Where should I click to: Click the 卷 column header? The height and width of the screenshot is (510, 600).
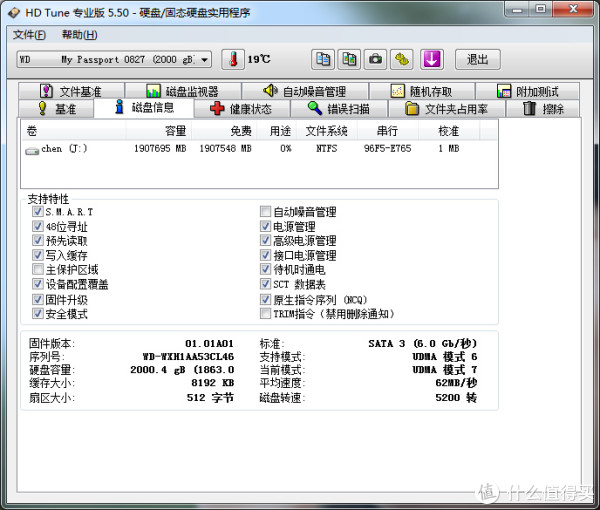[73, 131]
